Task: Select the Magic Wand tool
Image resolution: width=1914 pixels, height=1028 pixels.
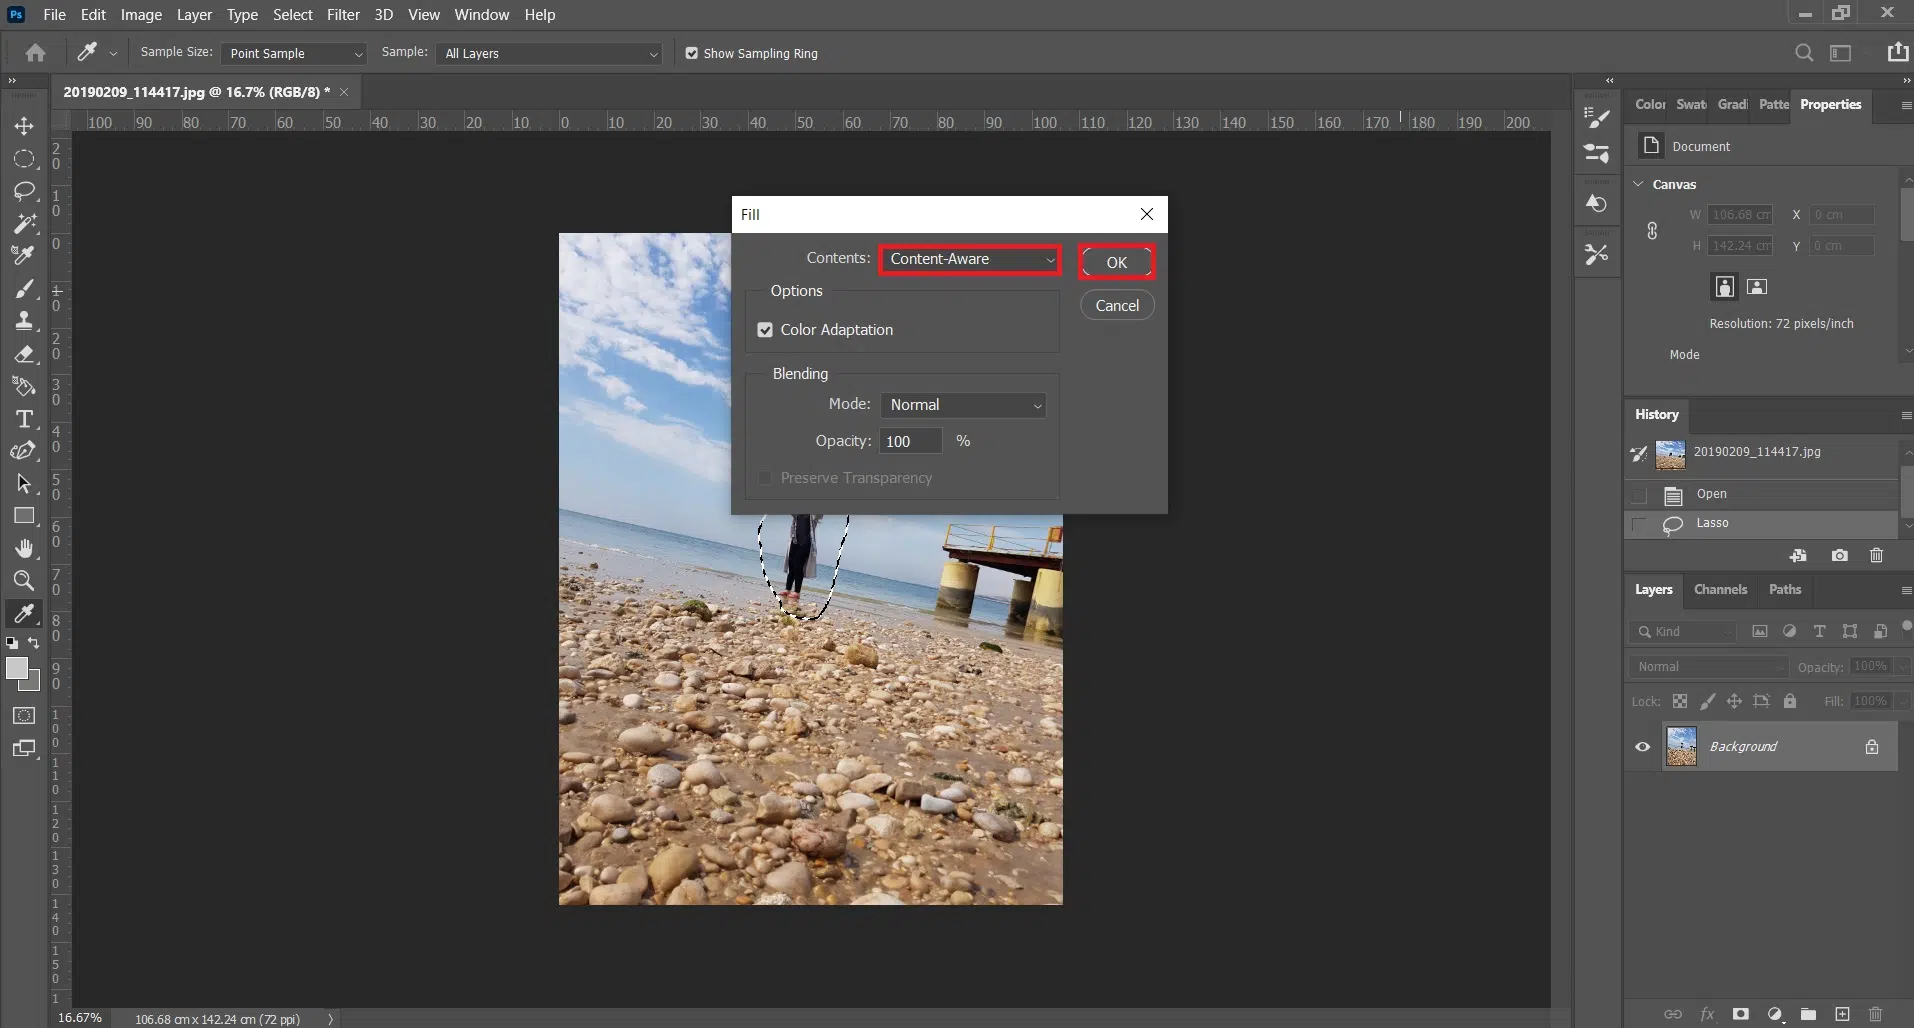Action: [x=24, y=224]
